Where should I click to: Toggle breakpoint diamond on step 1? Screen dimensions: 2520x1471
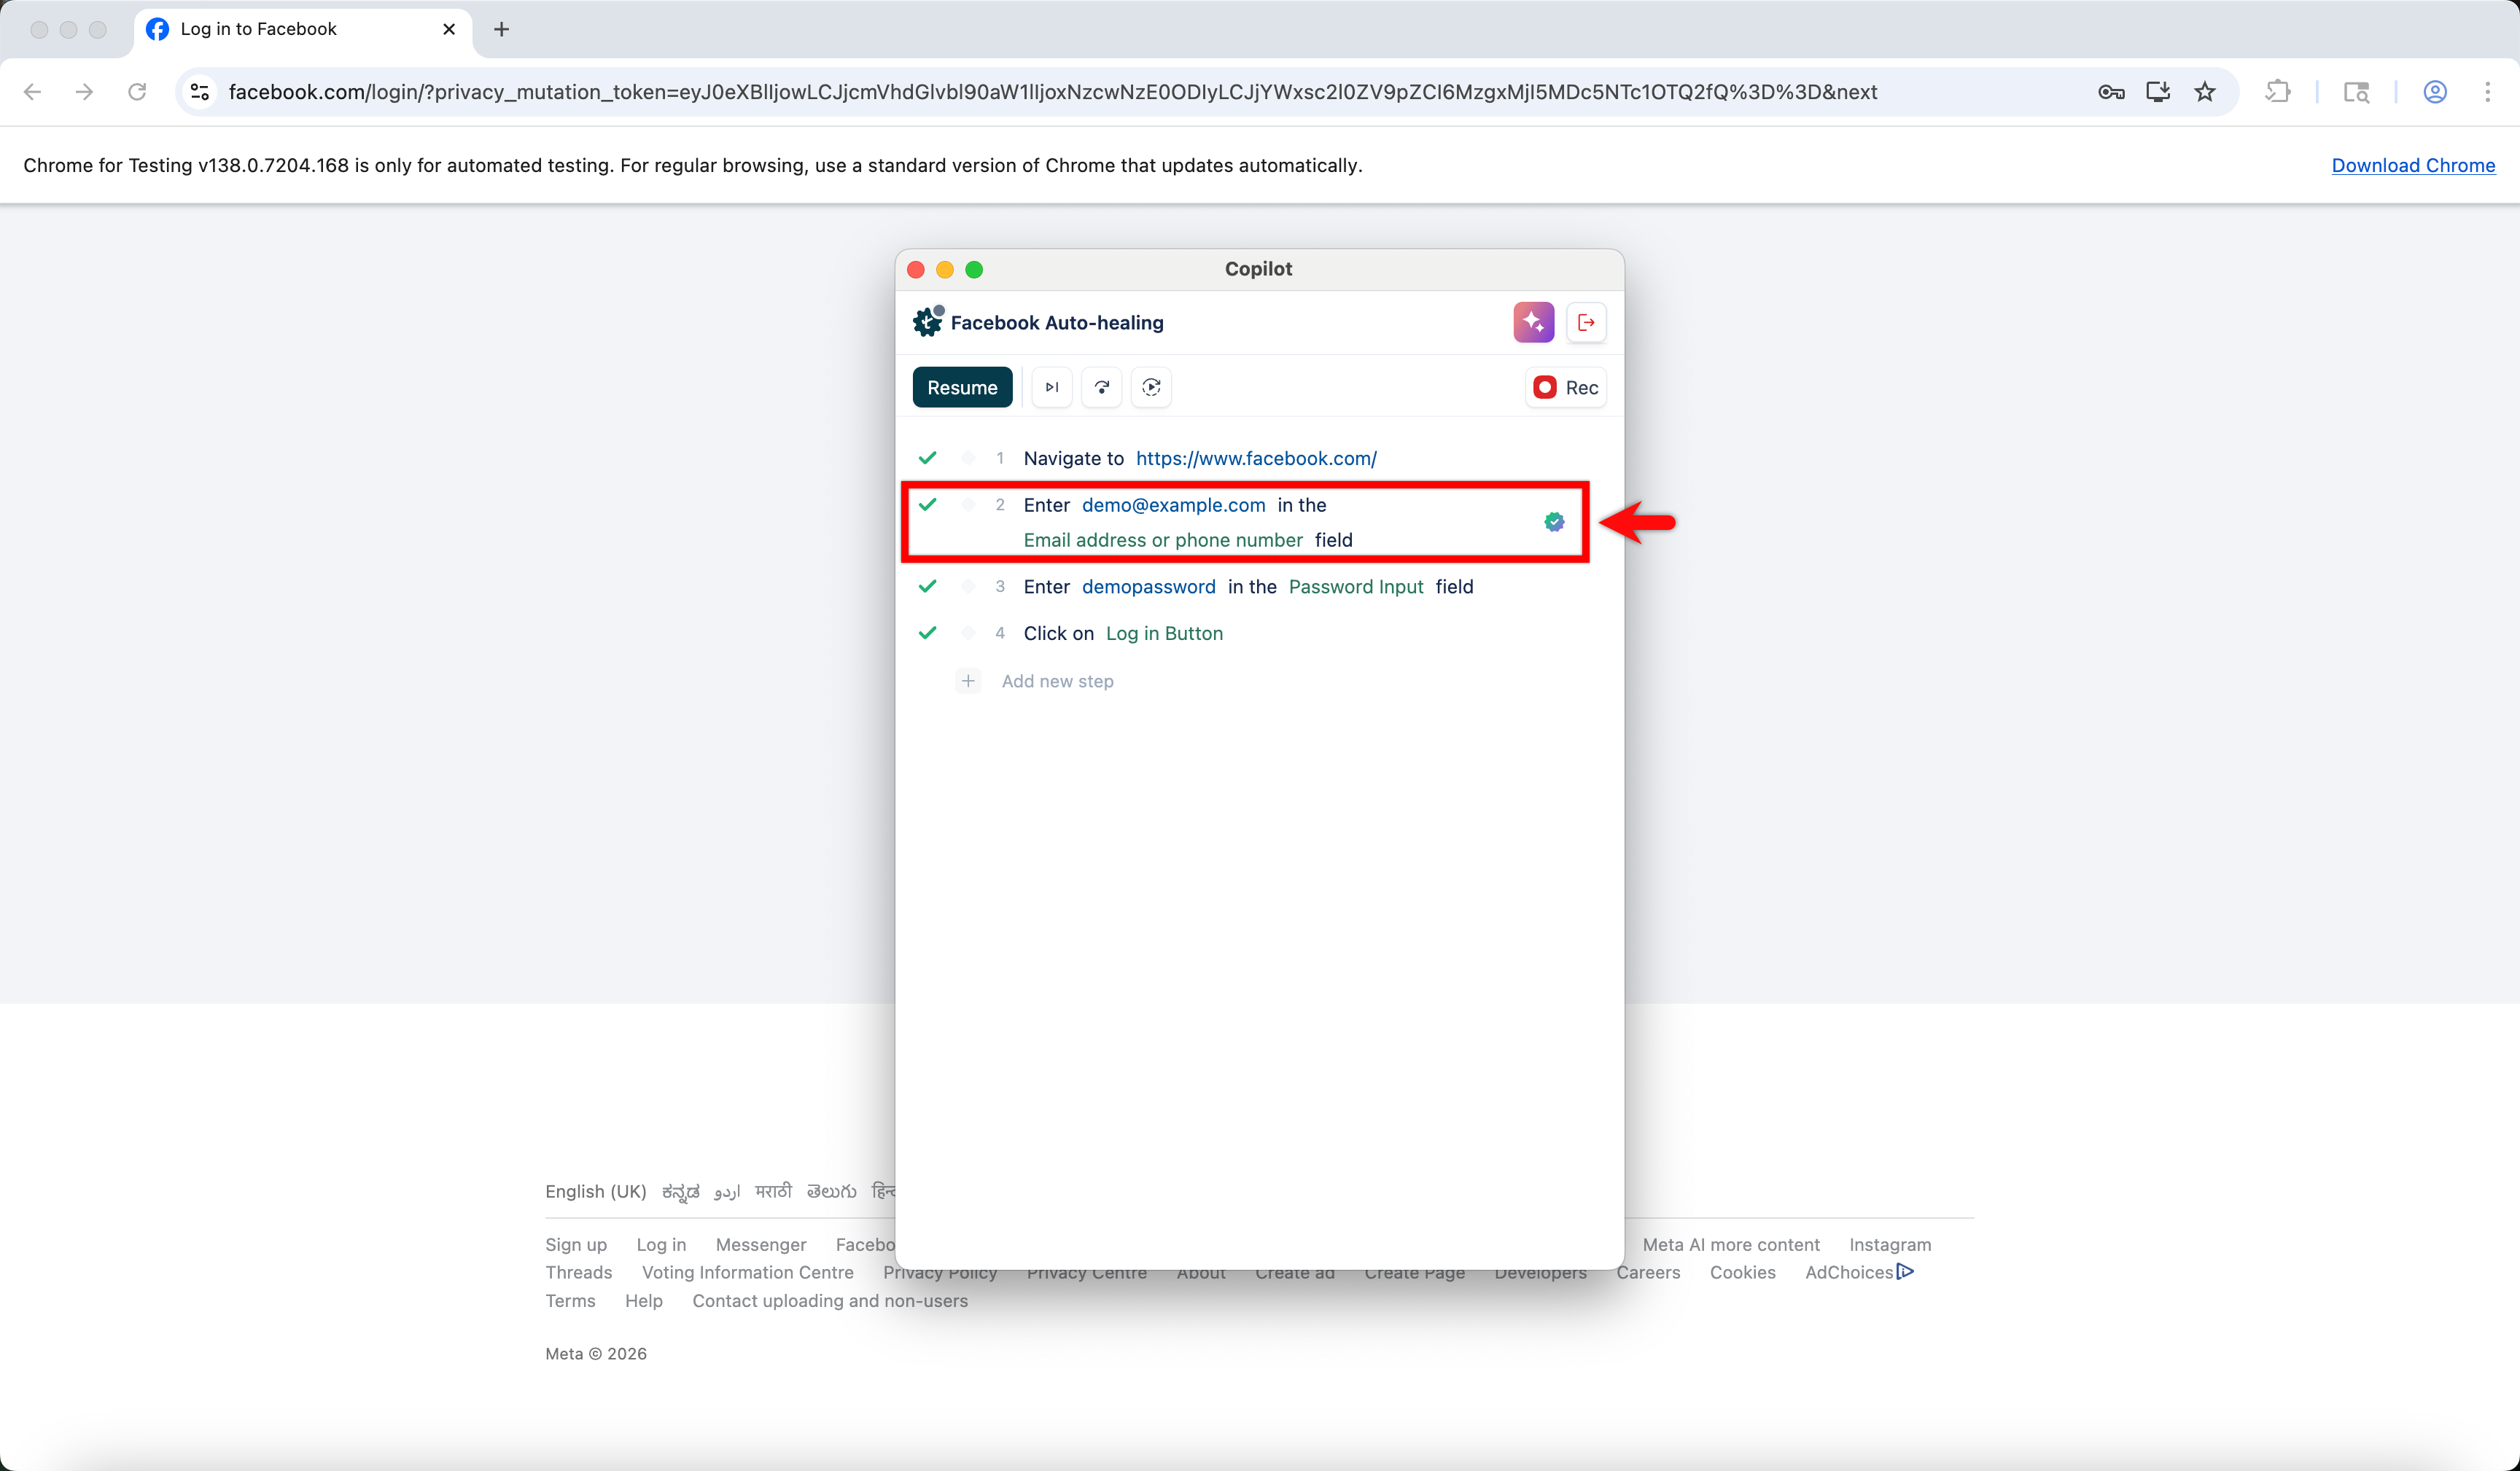point(968,458)
